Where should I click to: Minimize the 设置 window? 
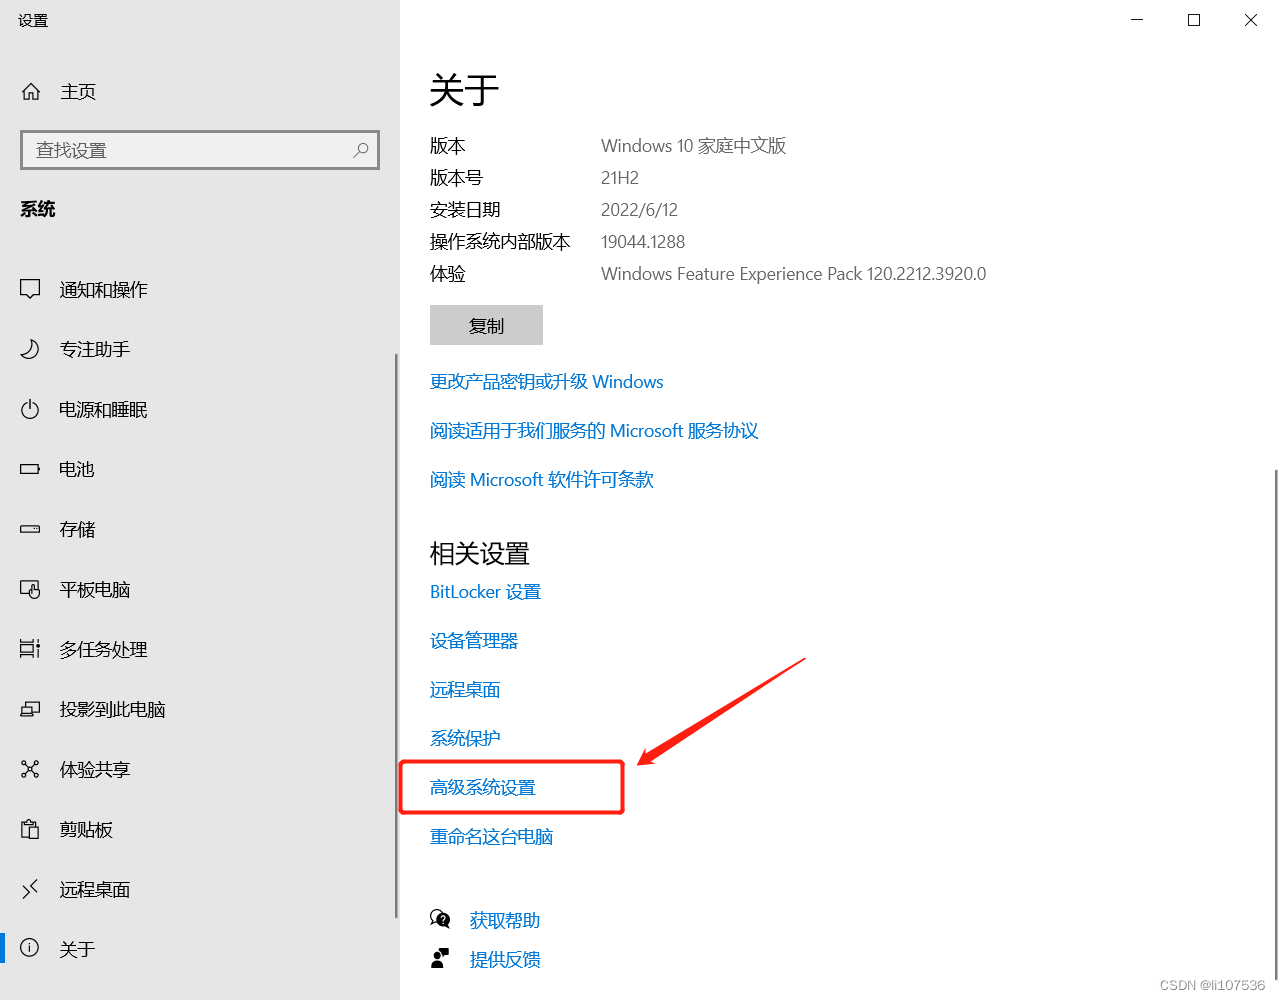tap(1137, 20)
